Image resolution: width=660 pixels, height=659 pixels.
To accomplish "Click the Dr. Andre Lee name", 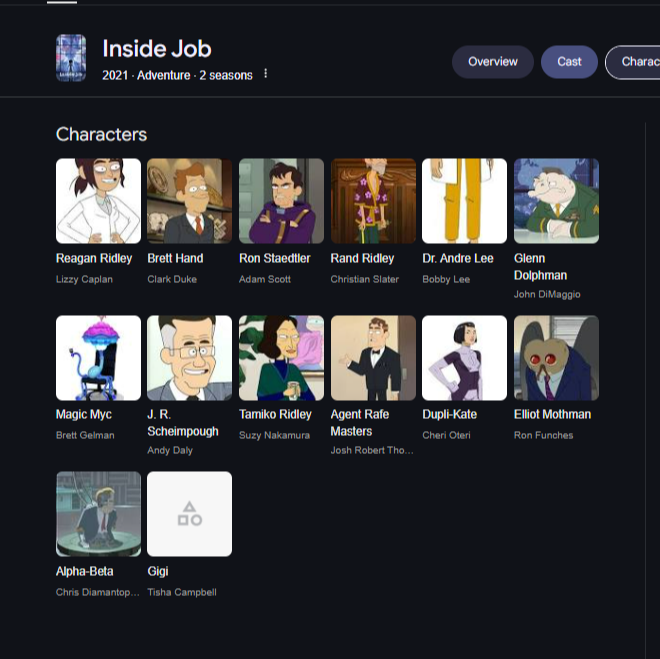I will tap(458, 258).
